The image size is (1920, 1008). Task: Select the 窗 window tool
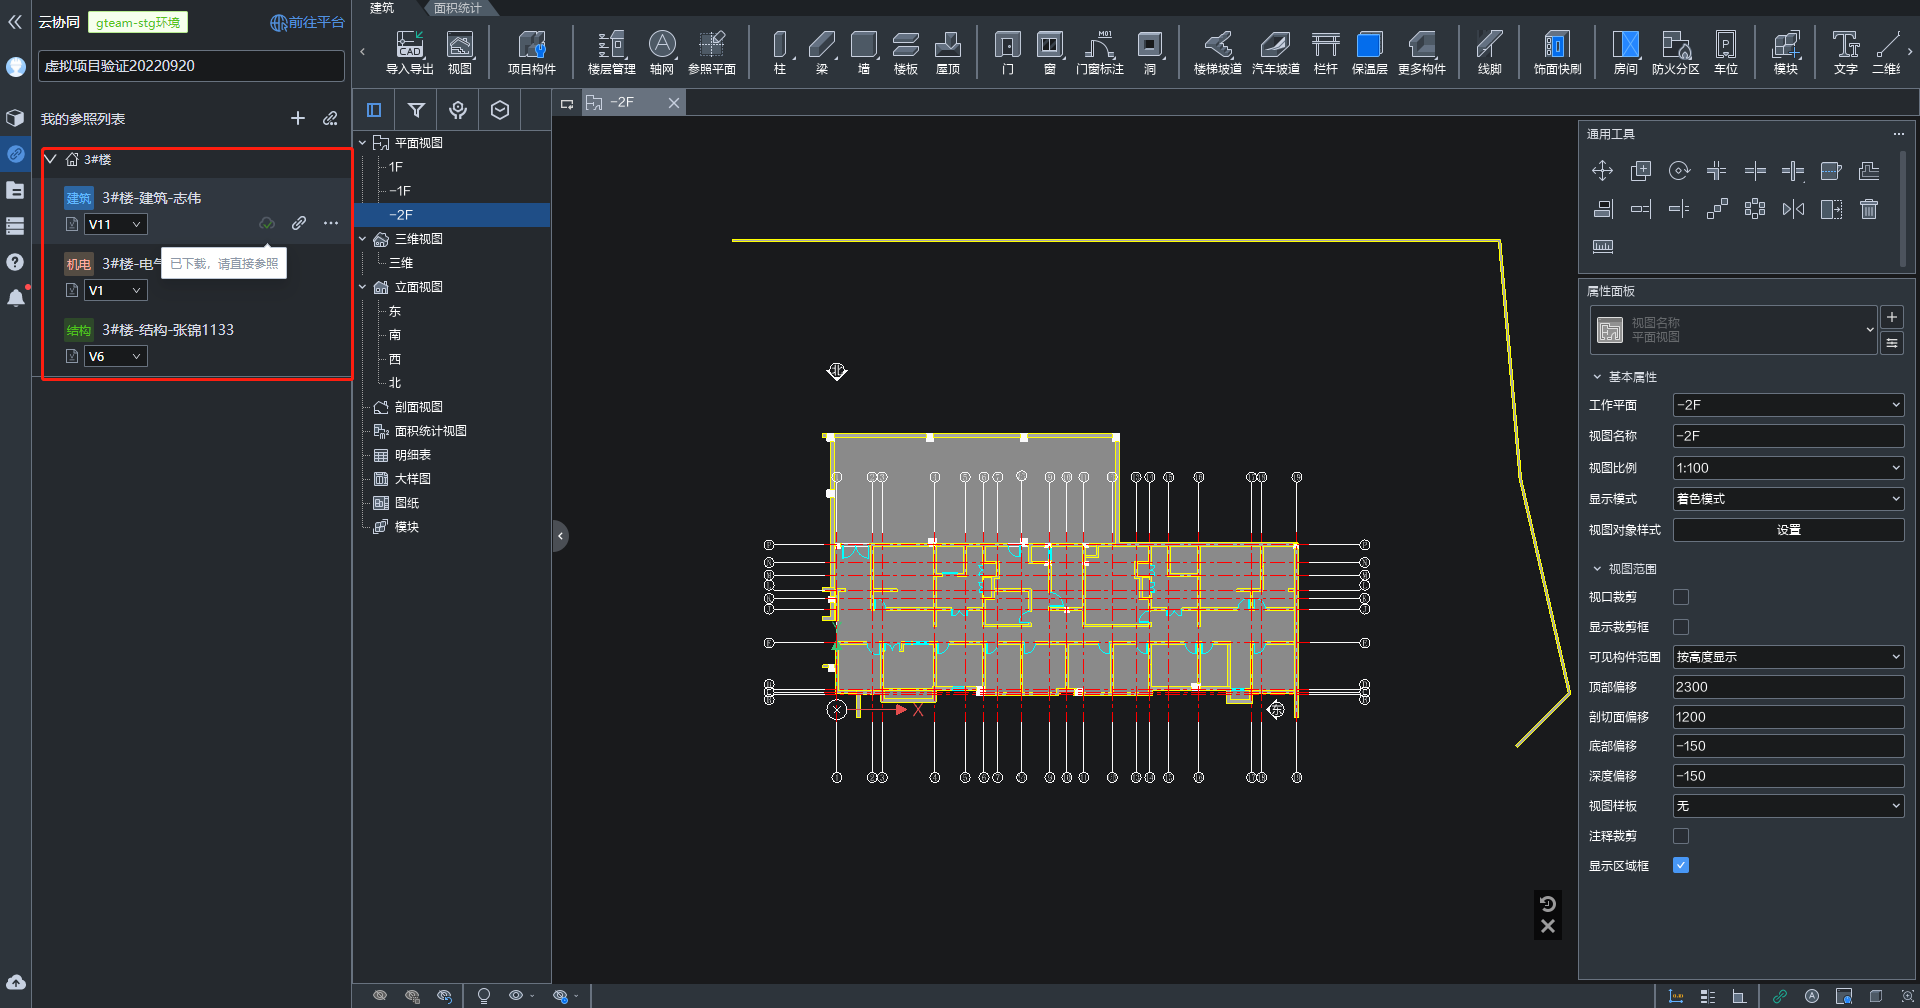coord(1050,52)
